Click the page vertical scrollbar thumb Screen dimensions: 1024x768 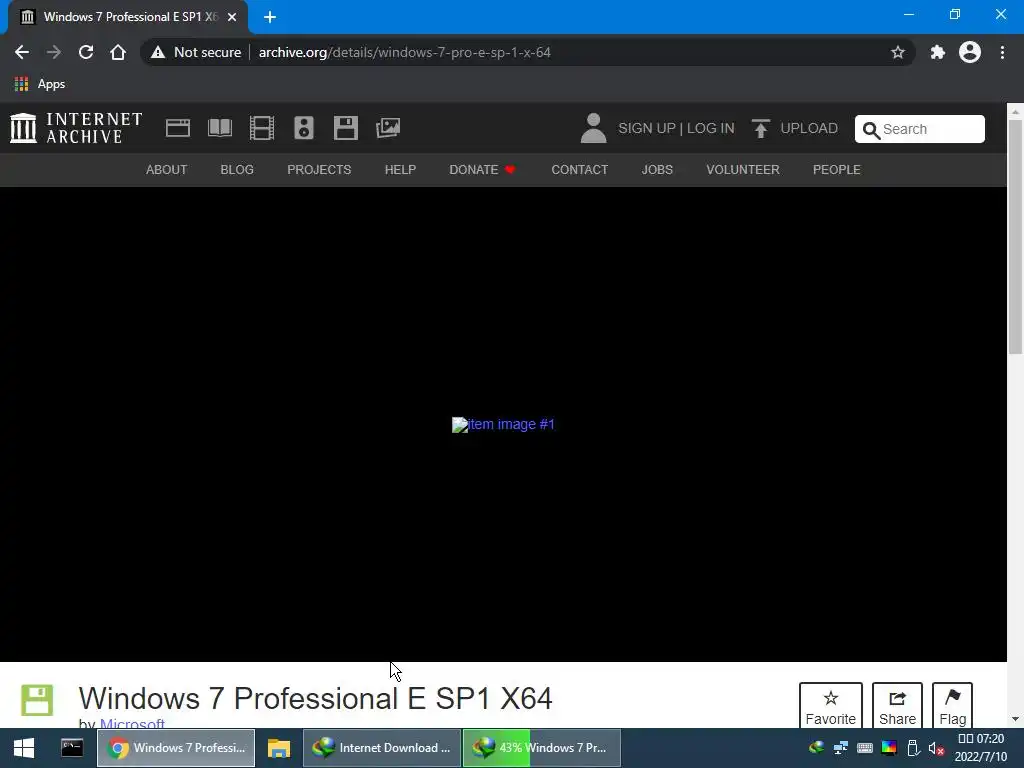click(x=1015, y=236)
